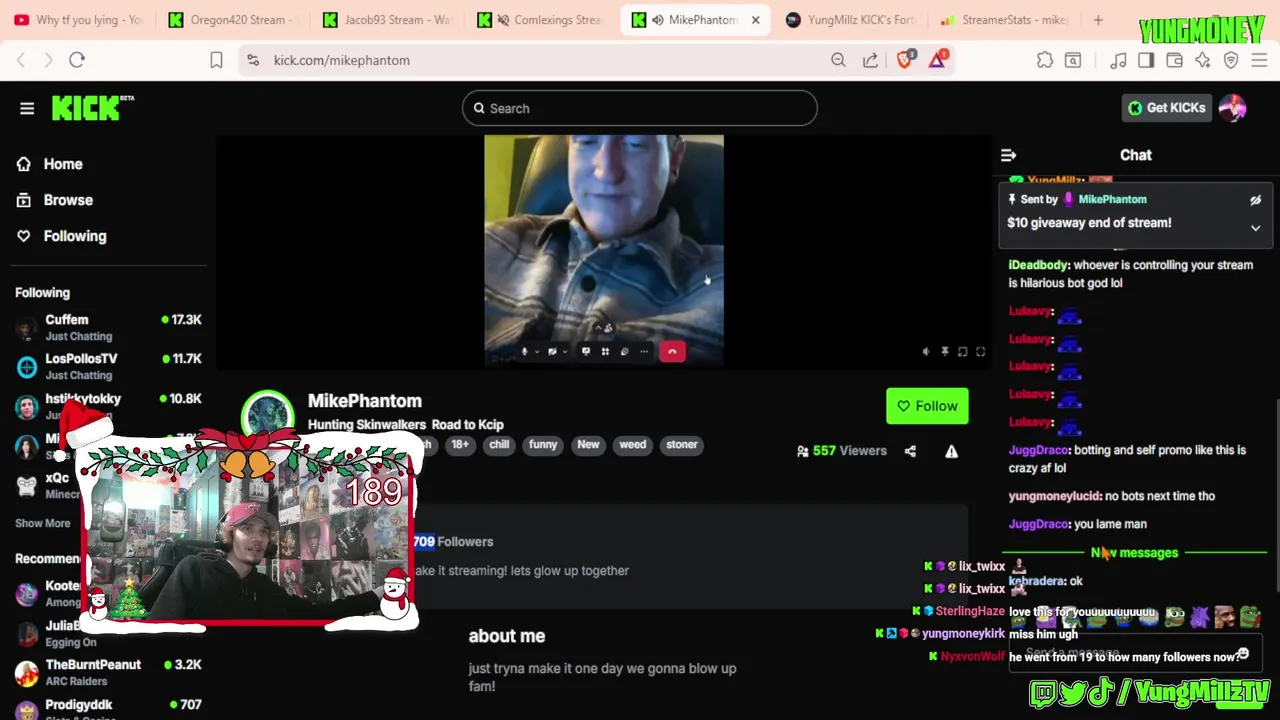The height and width of the screenshot is (720, 1280).
Task: Switch to the Why tf you lying tab
Action: point(80,20)
